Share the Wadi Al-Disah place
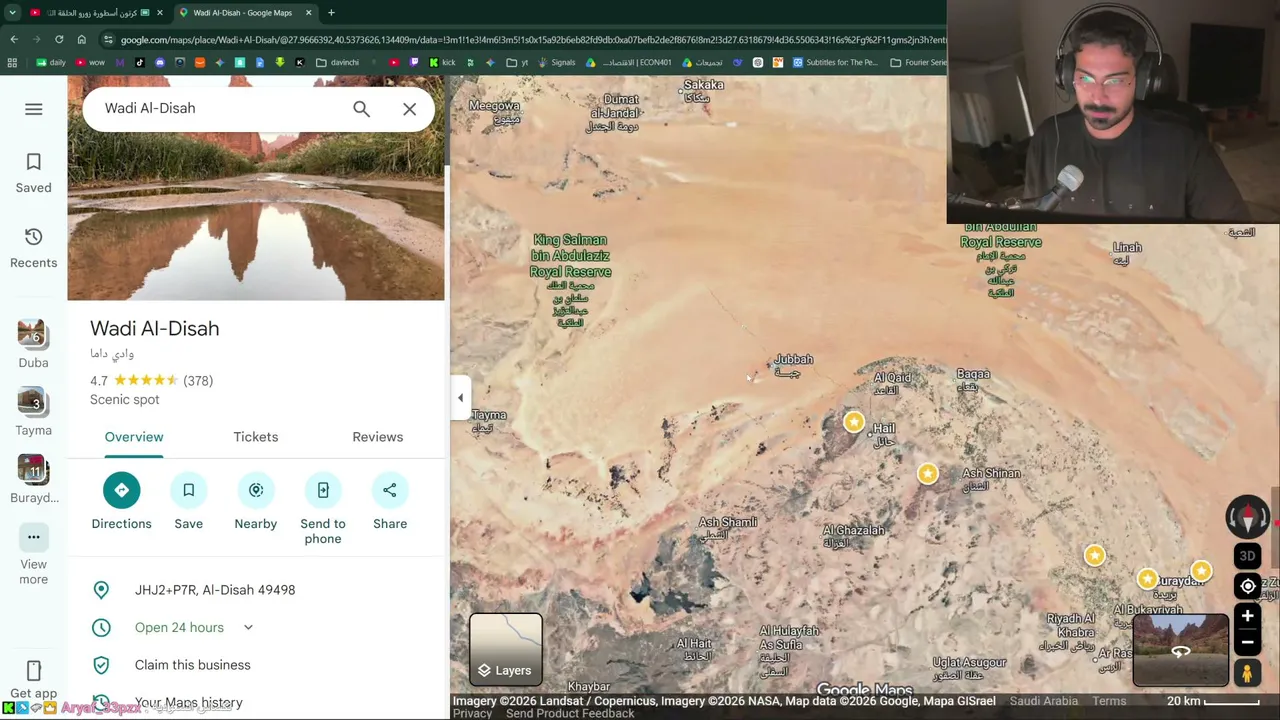 pos(390,502)
